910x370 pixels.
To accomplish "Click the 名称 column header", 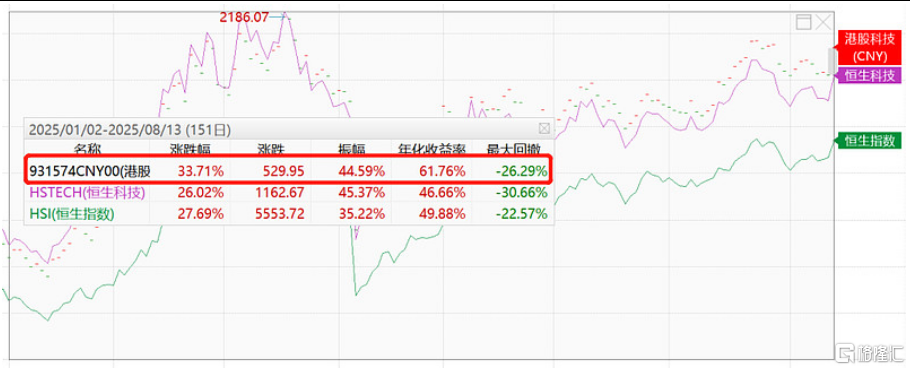I will pos(88,150).
